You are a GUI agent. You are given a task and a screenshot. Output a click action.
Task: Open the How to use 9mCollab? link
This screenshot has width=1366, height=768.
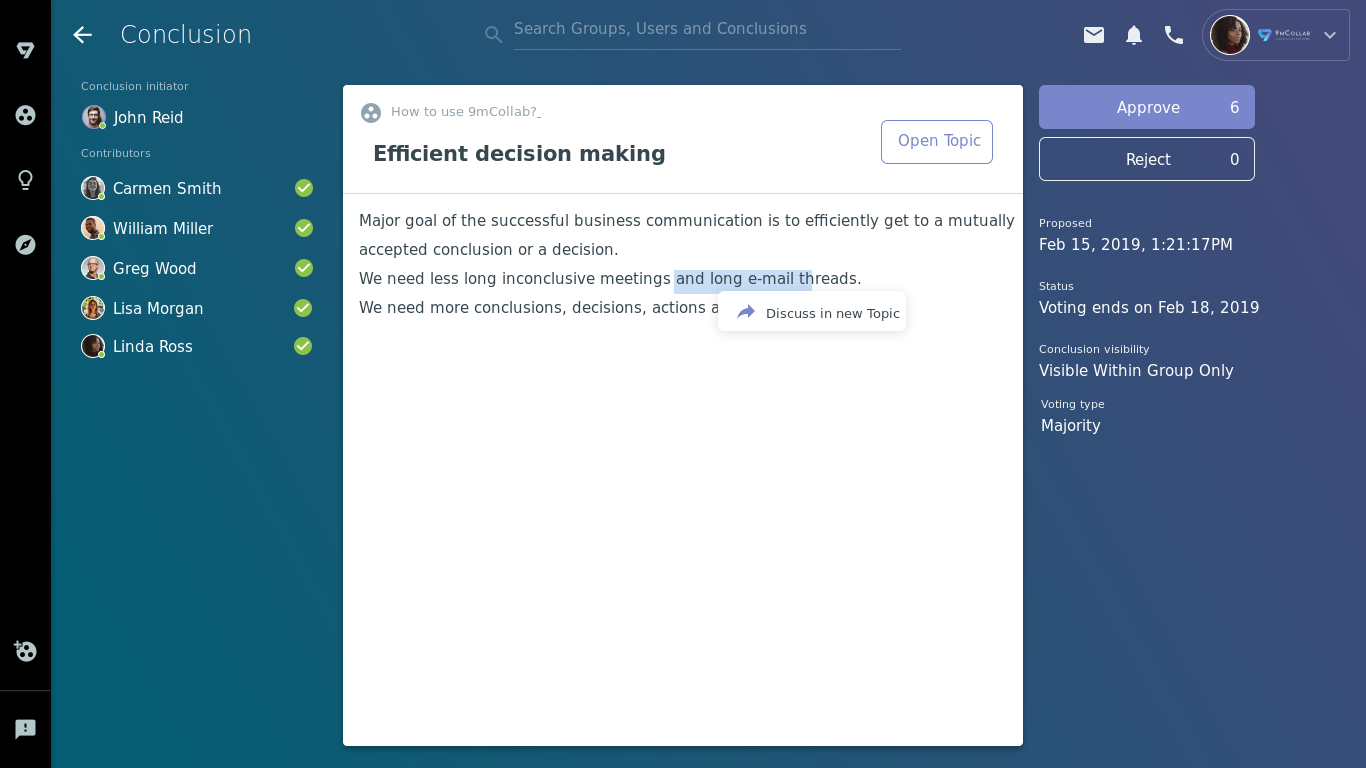464,112
